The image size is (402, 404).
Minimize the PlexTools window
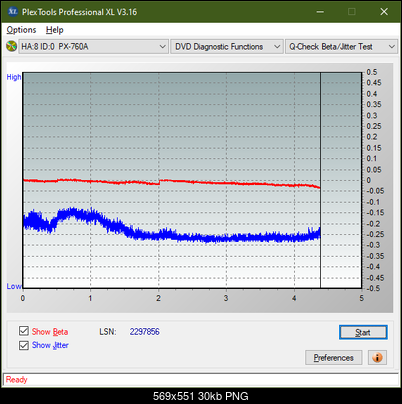(x=320, y=12)
